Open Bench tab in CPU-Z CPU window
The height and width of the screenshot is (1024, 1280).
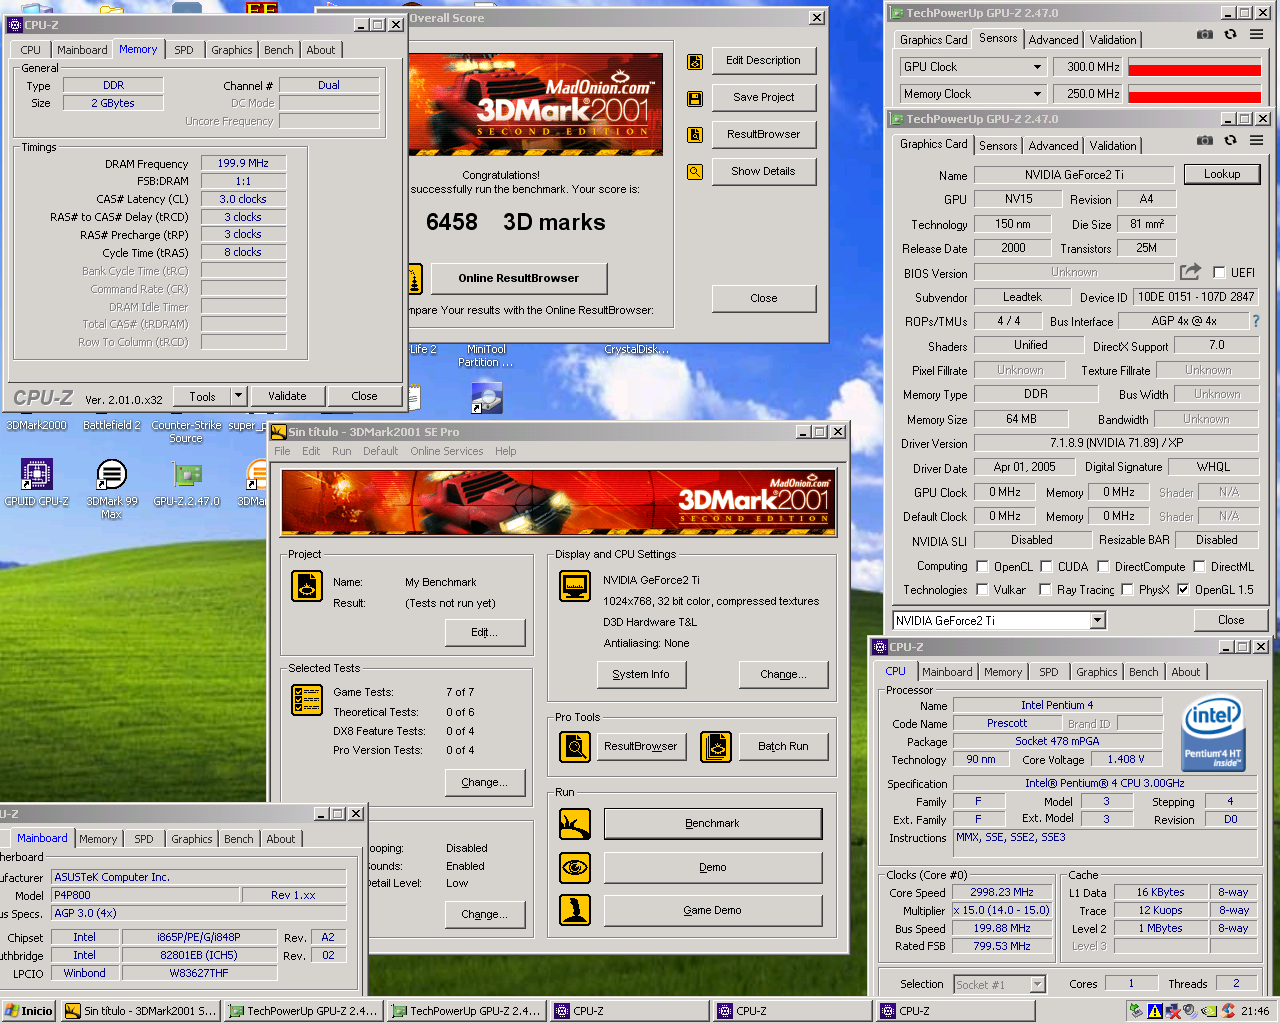click(x=1144, y=672)
